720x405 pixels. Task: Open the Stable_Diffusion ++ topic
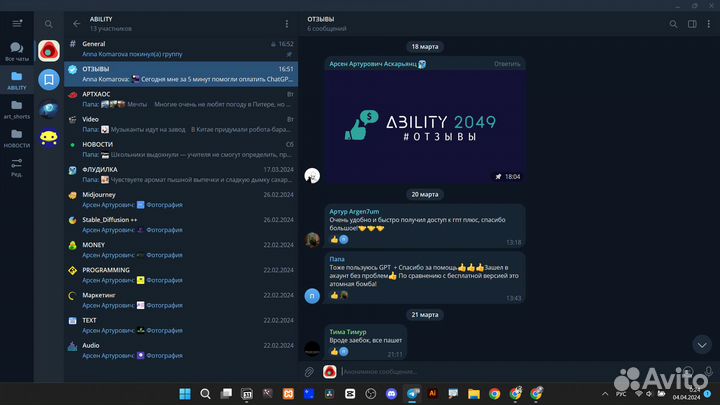181,225
